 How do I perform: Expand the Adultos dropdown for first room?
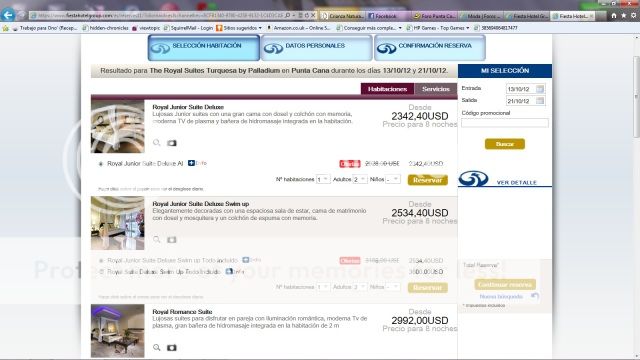pyautogui.click(x=360, y=179)
